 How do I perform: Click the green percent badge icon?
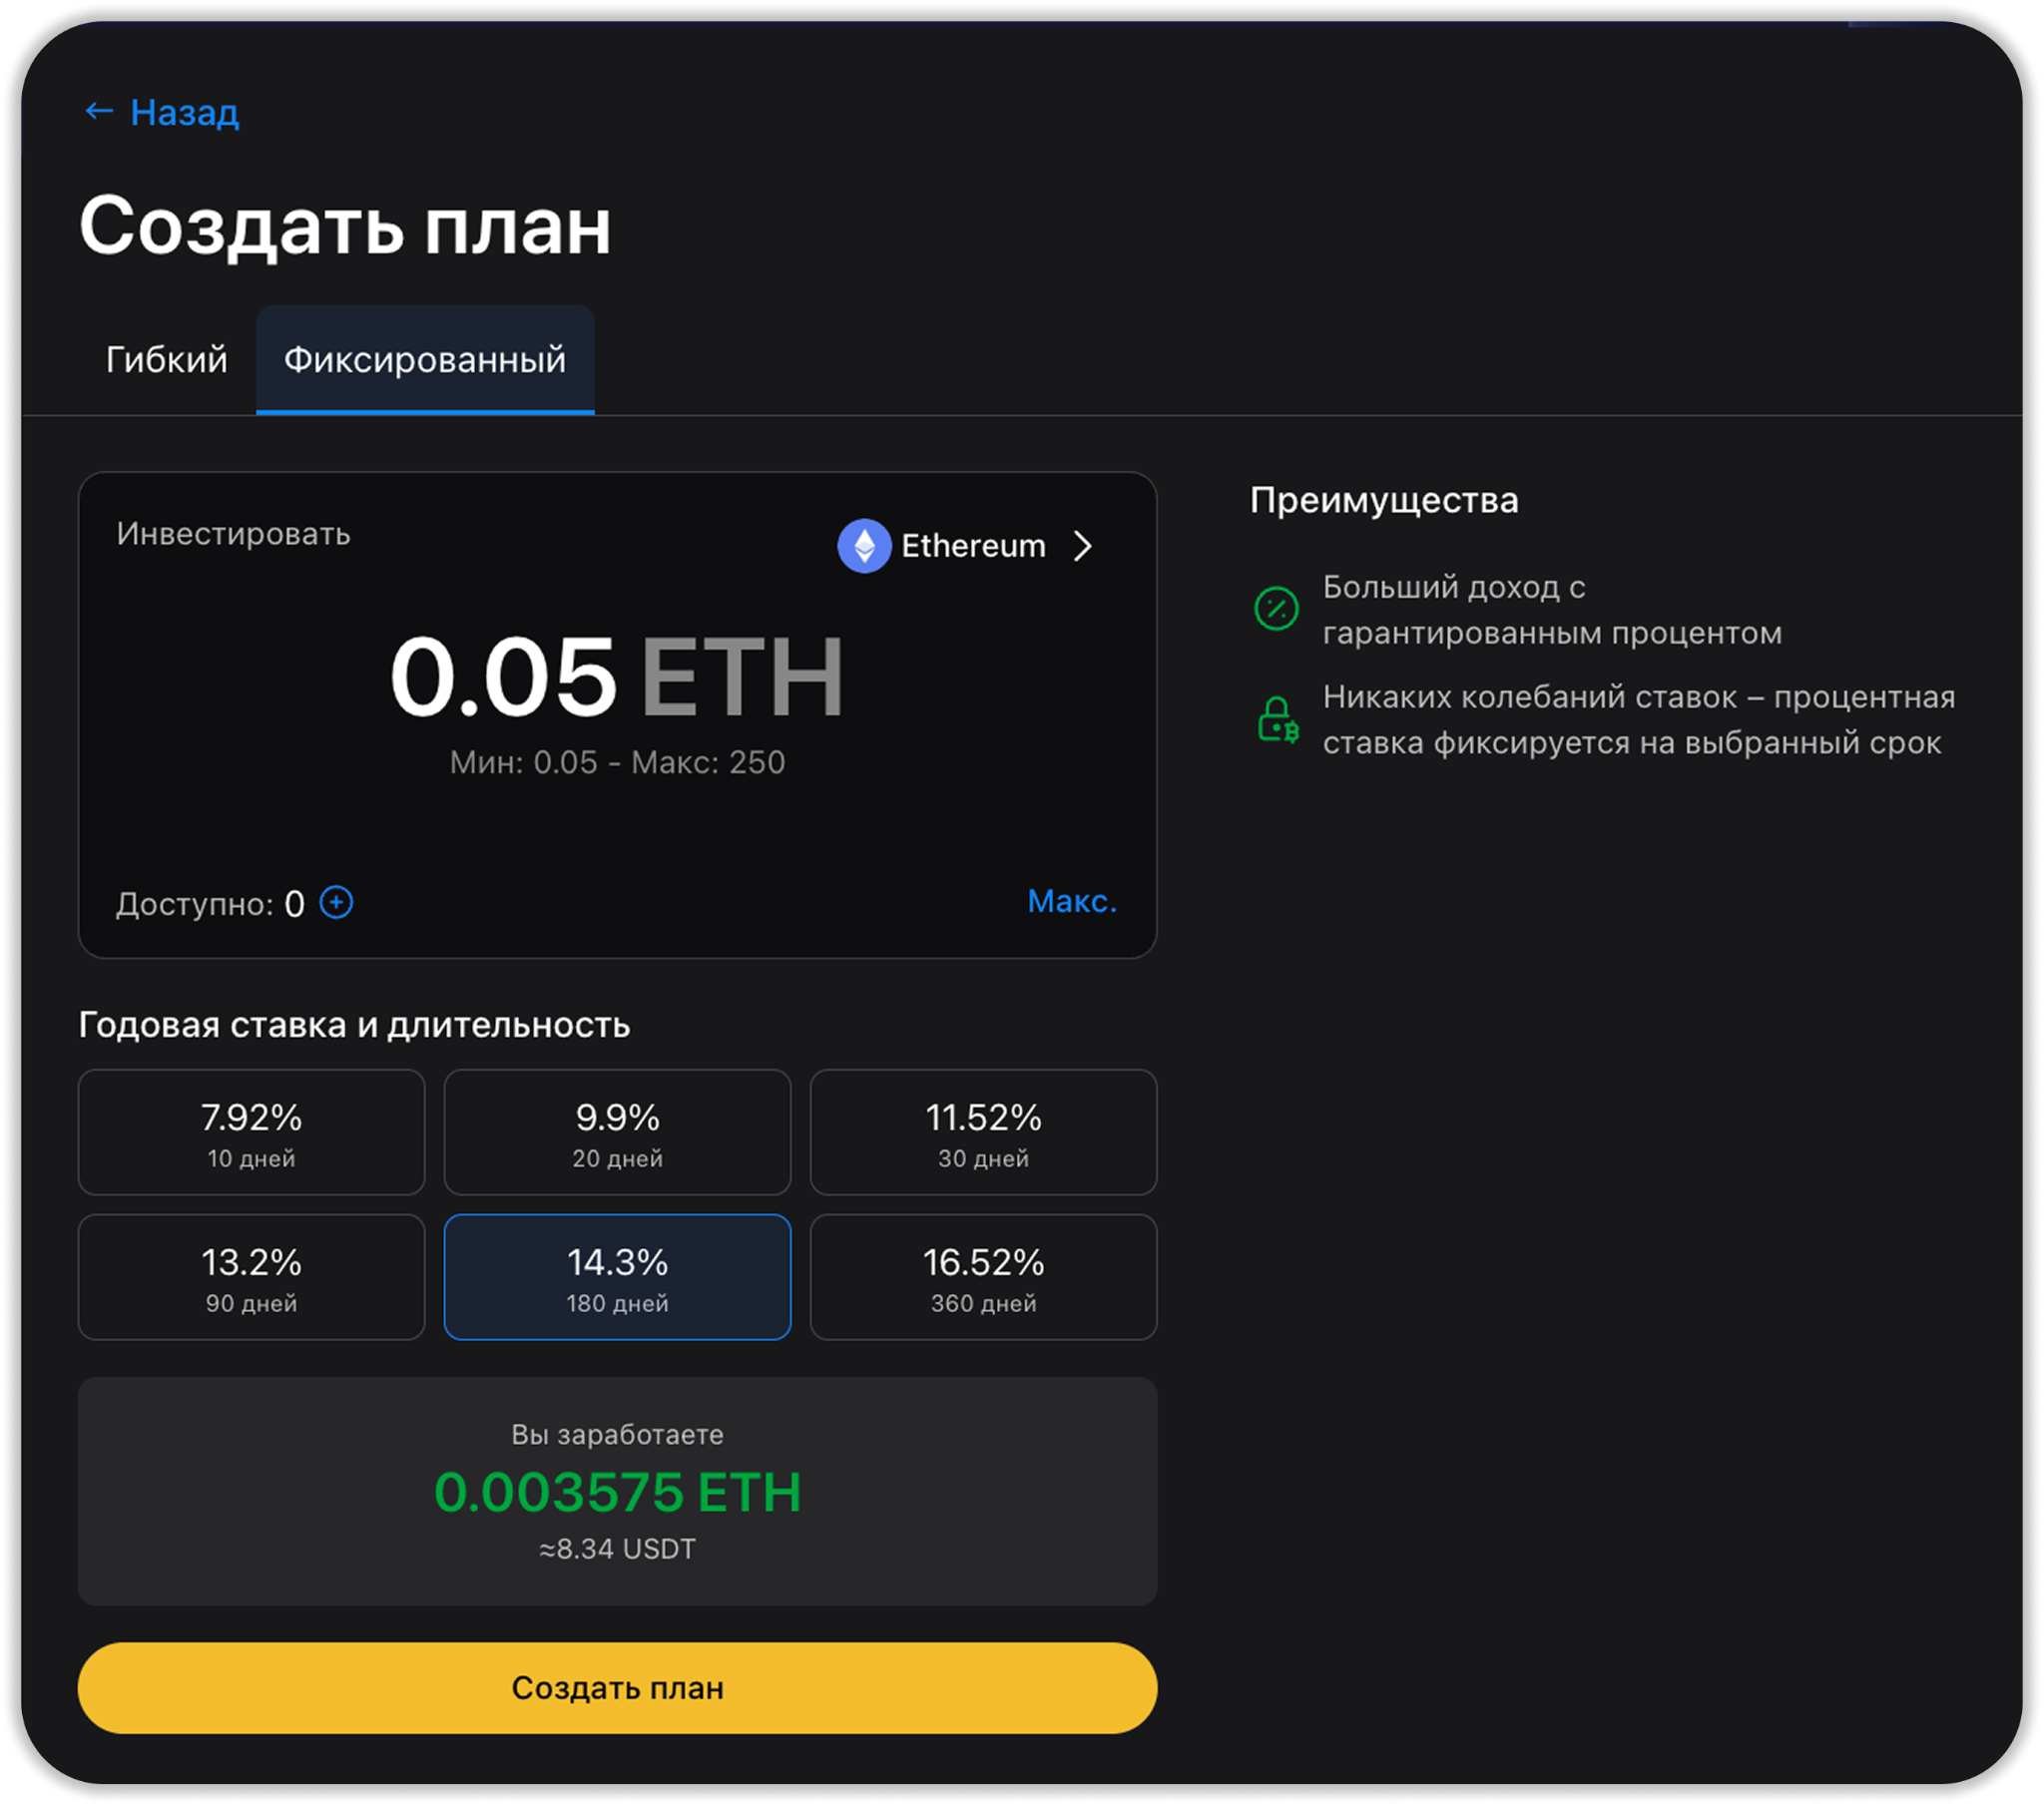[x=1276, y=608]
